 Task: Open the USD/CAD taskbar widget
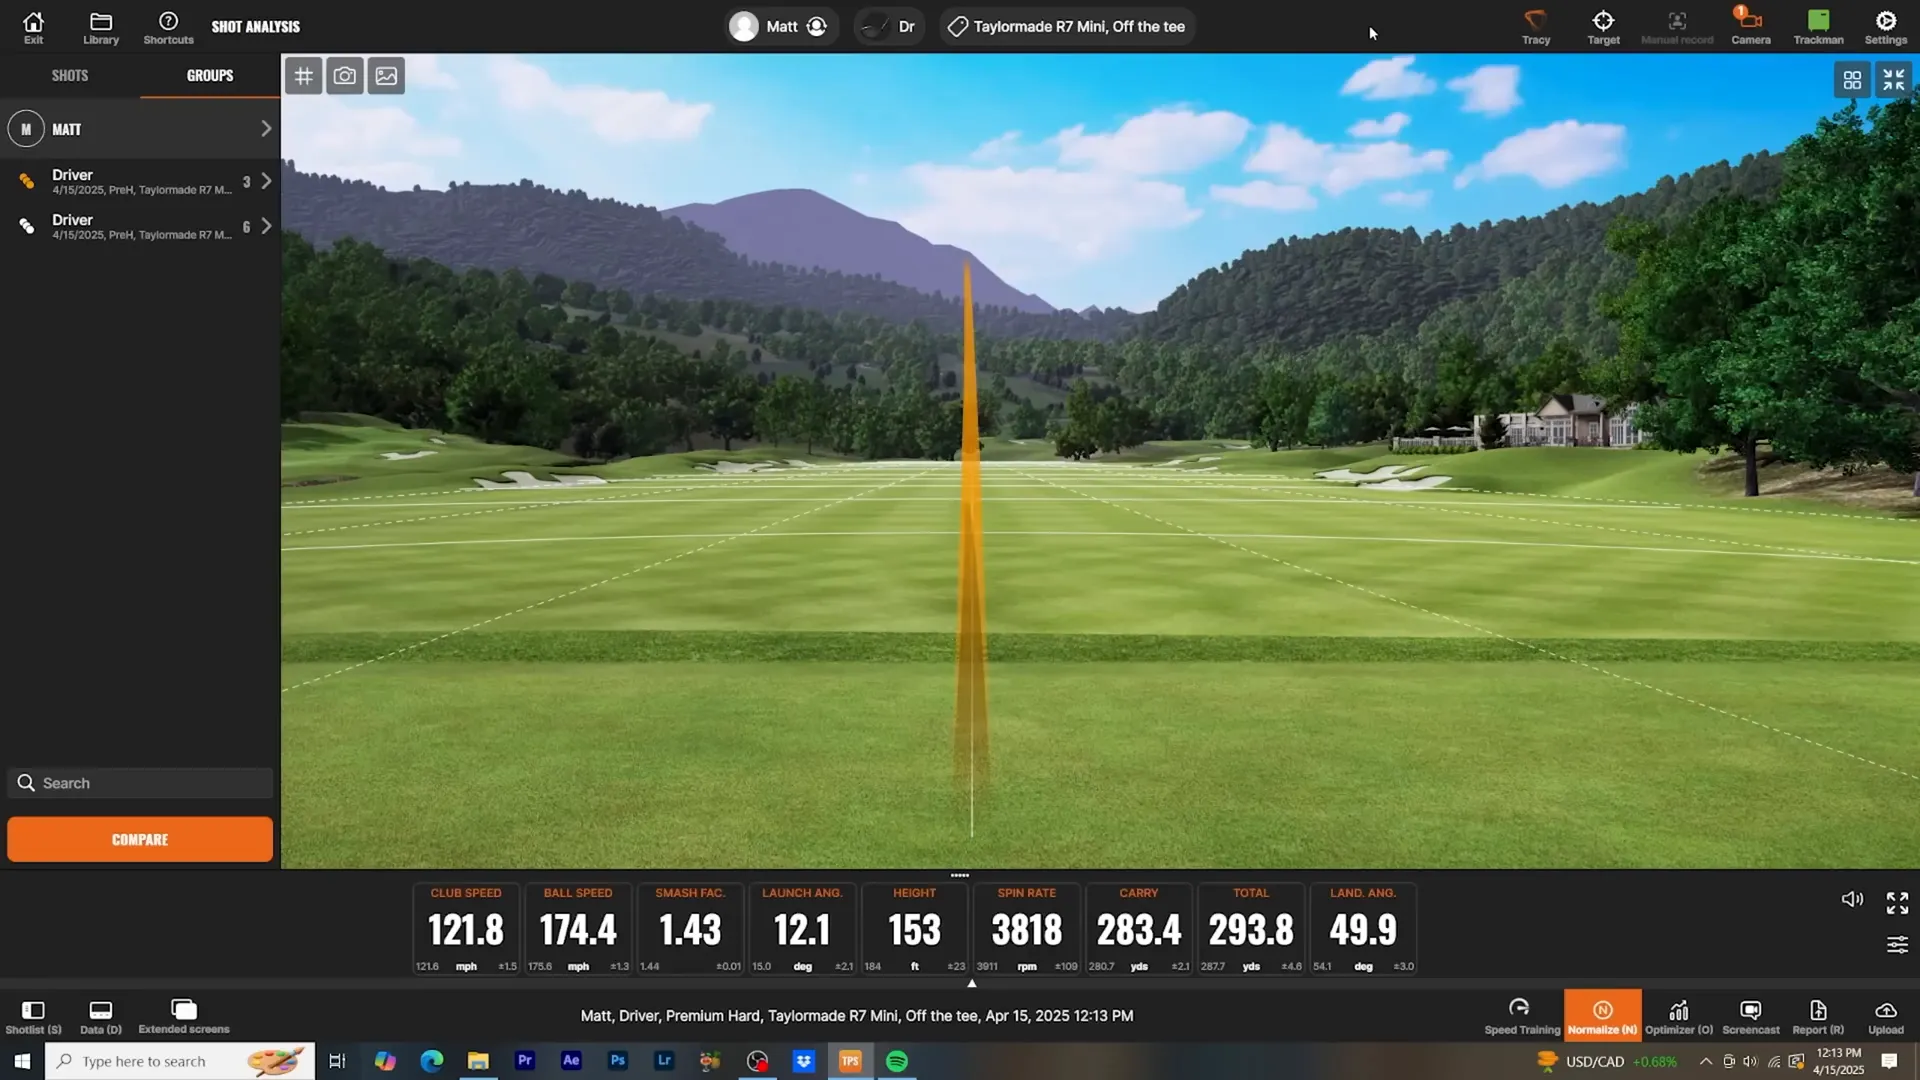click(x=1606, y=1061)
